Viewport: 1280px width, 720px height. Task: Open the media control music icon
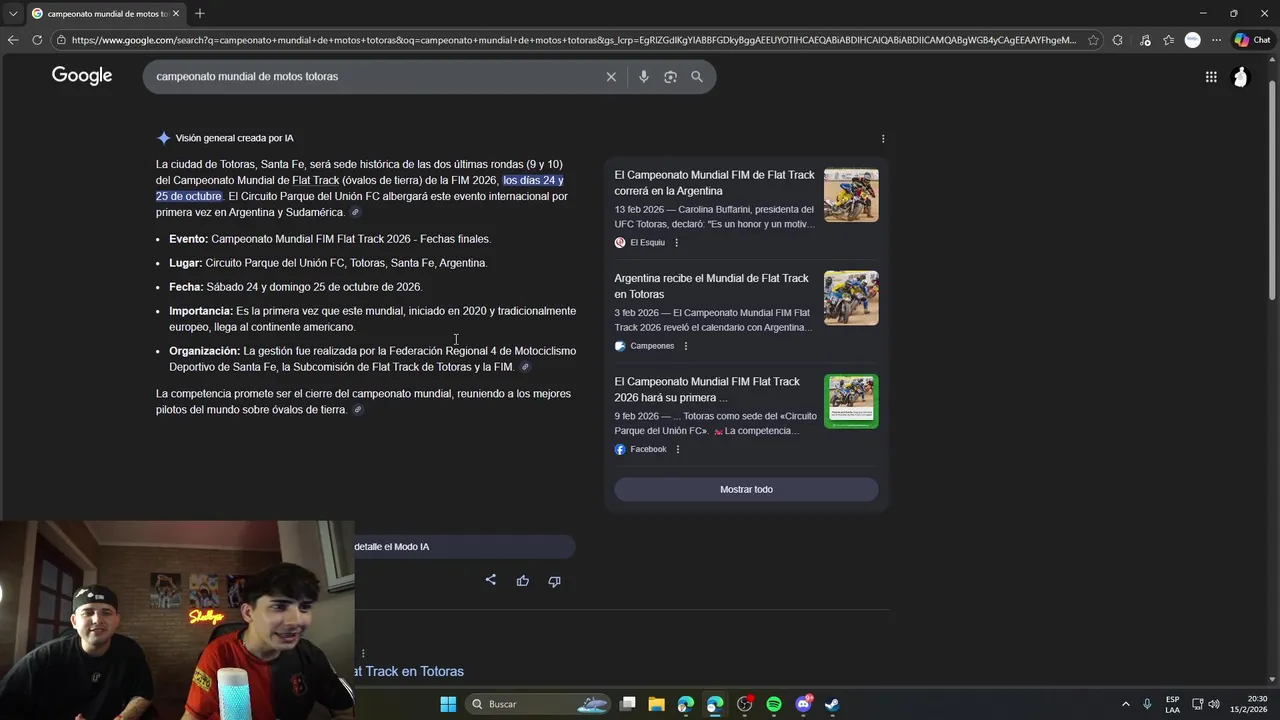coord(1145,40)
